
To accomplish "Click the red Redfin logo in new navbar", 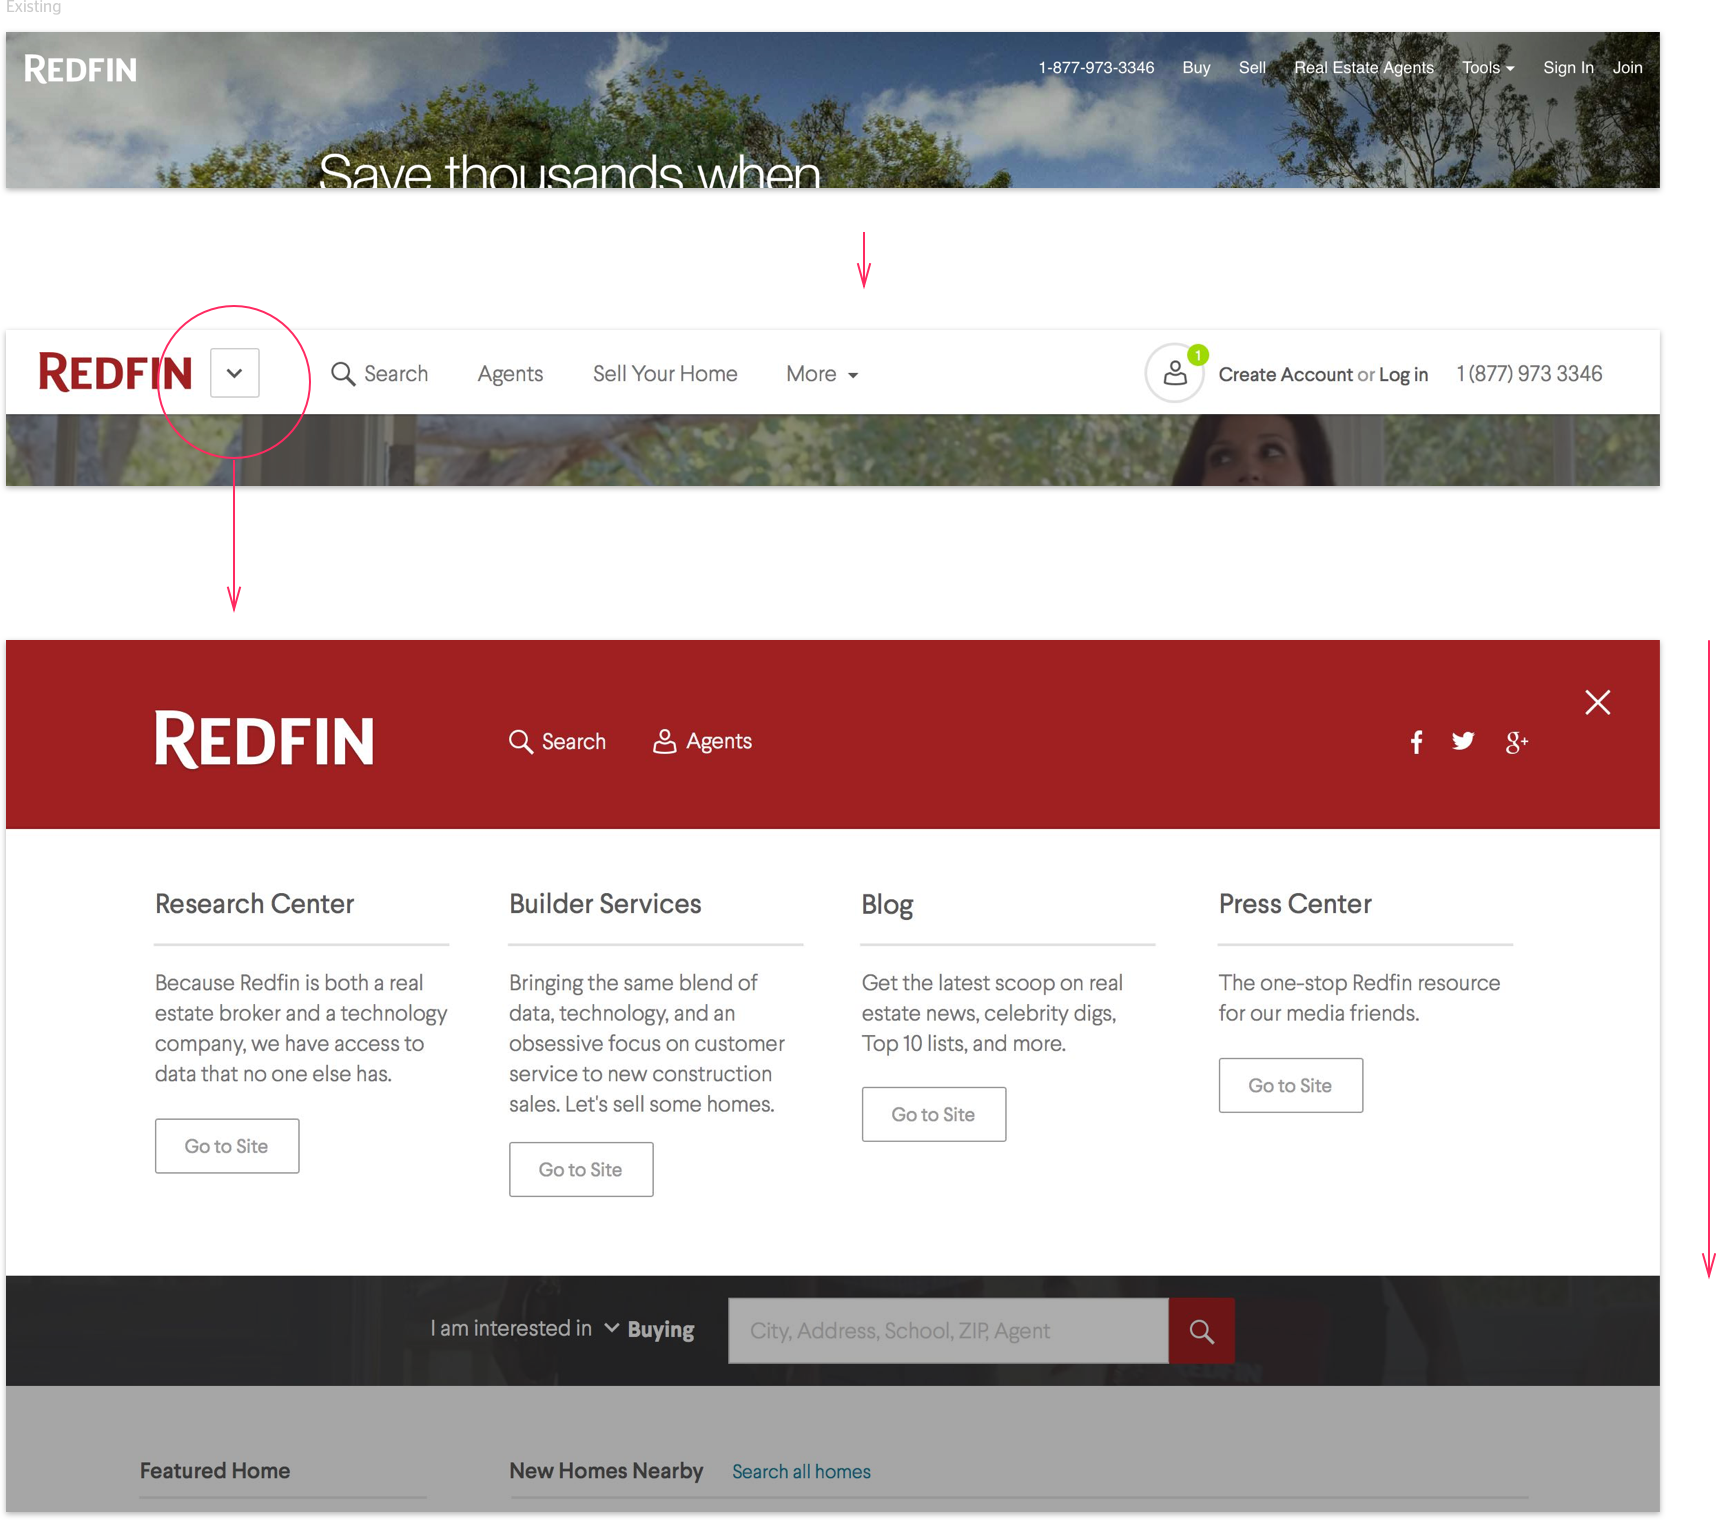I will (115, 373).
